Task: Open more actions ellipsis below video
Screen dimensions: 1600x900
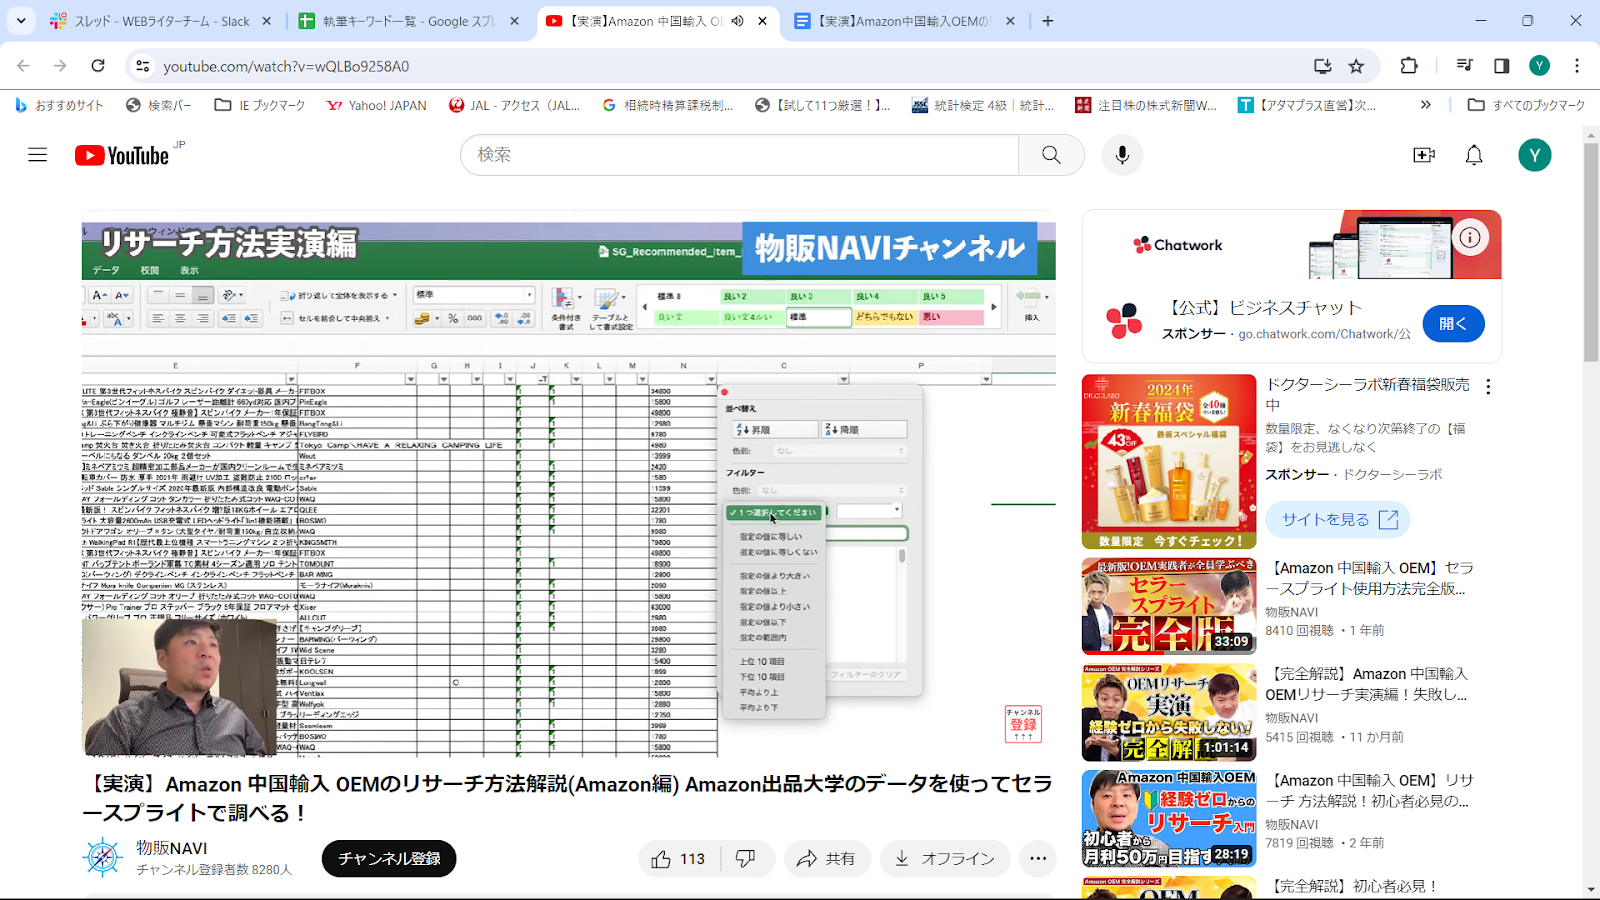Action: pos(1038,859)
